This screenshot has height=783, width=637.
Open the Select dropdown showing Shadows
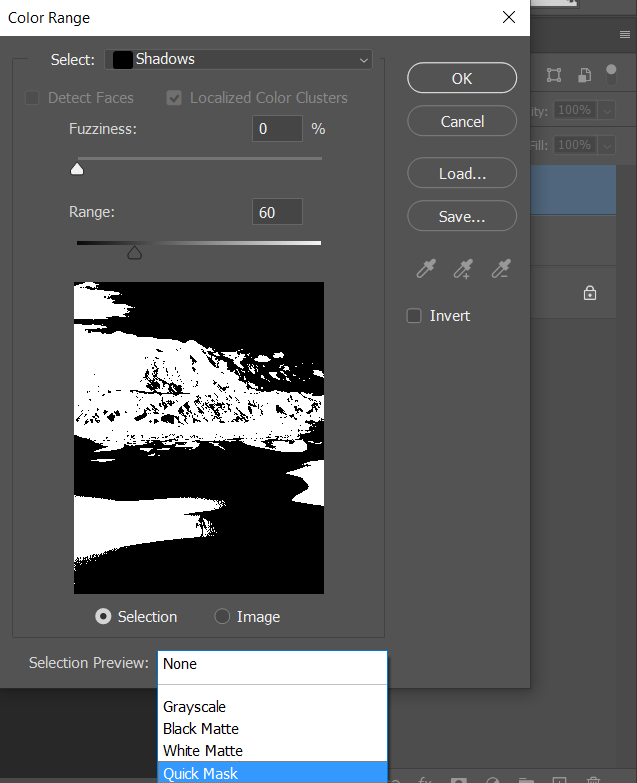[238, 60]
